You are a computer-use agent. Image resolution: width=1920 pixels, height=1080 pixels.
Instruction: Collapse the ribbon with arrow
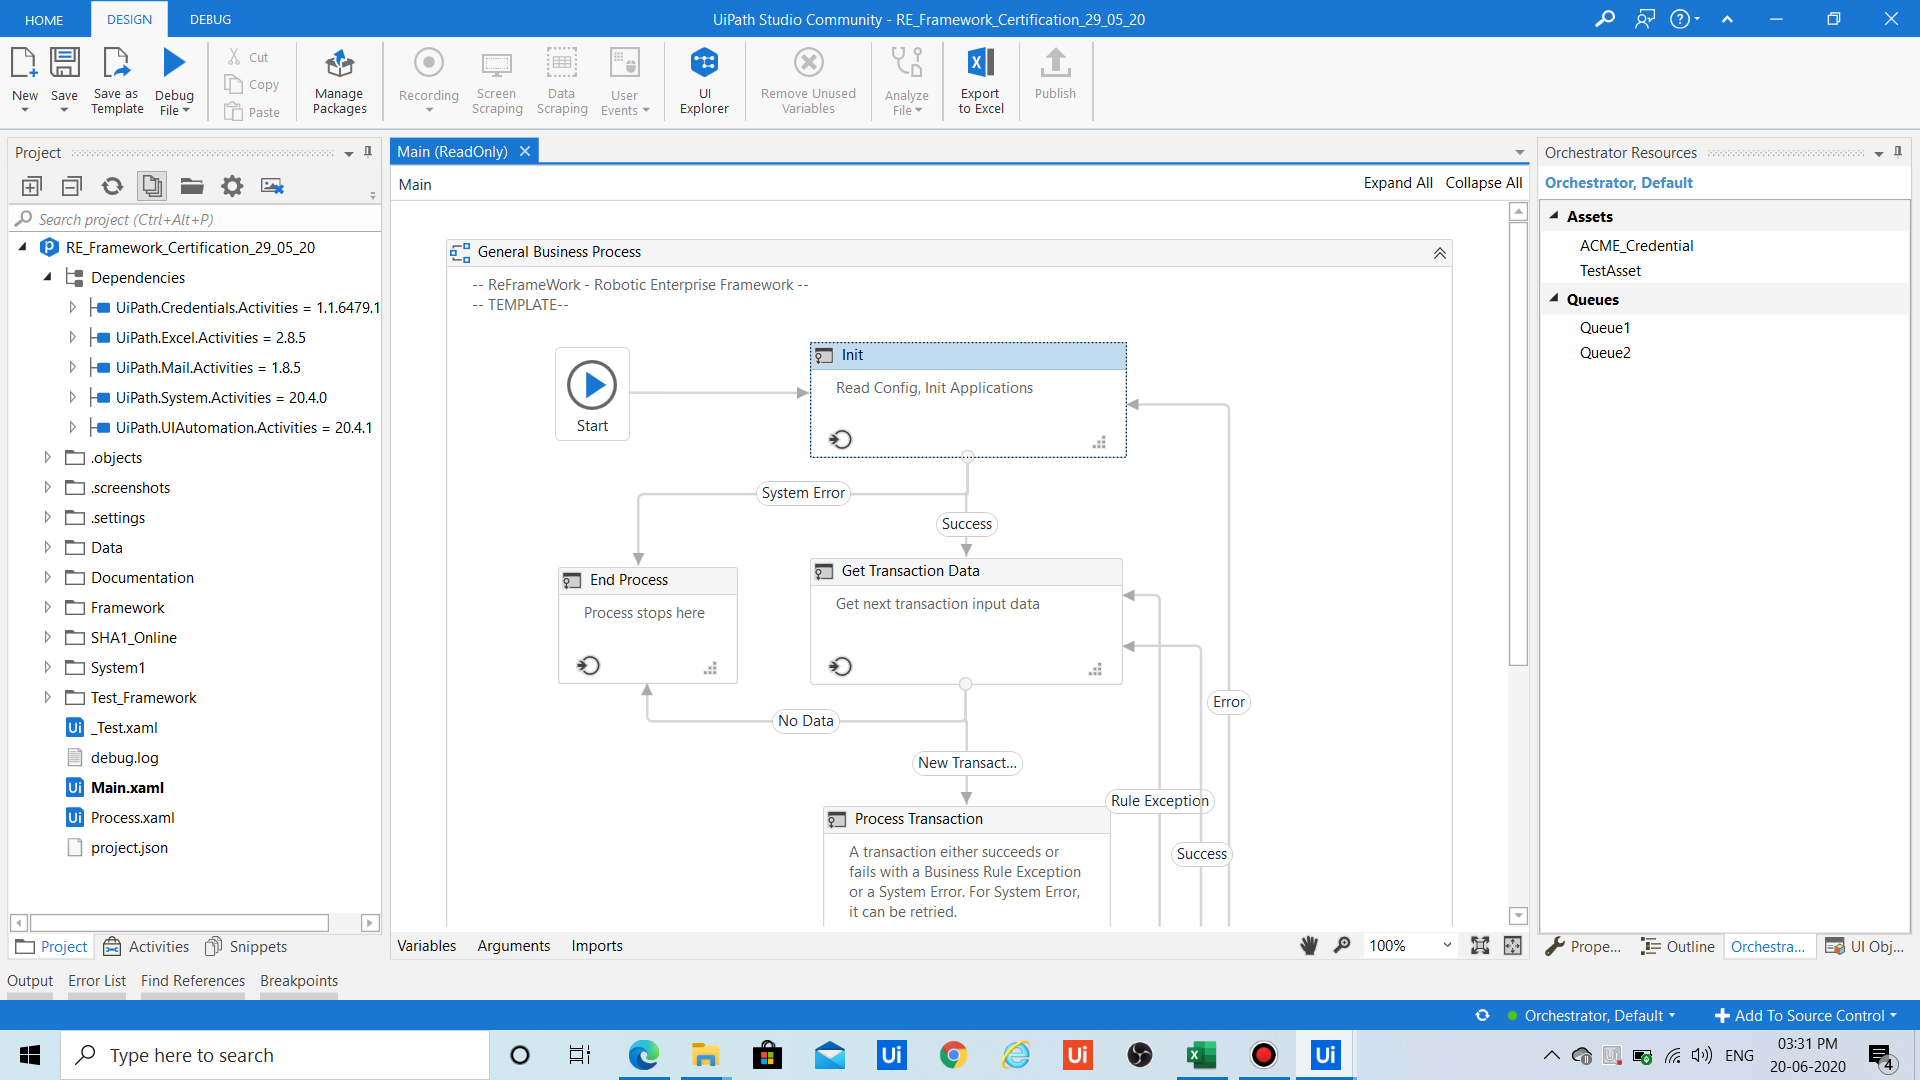click(x=1727, y=19)
